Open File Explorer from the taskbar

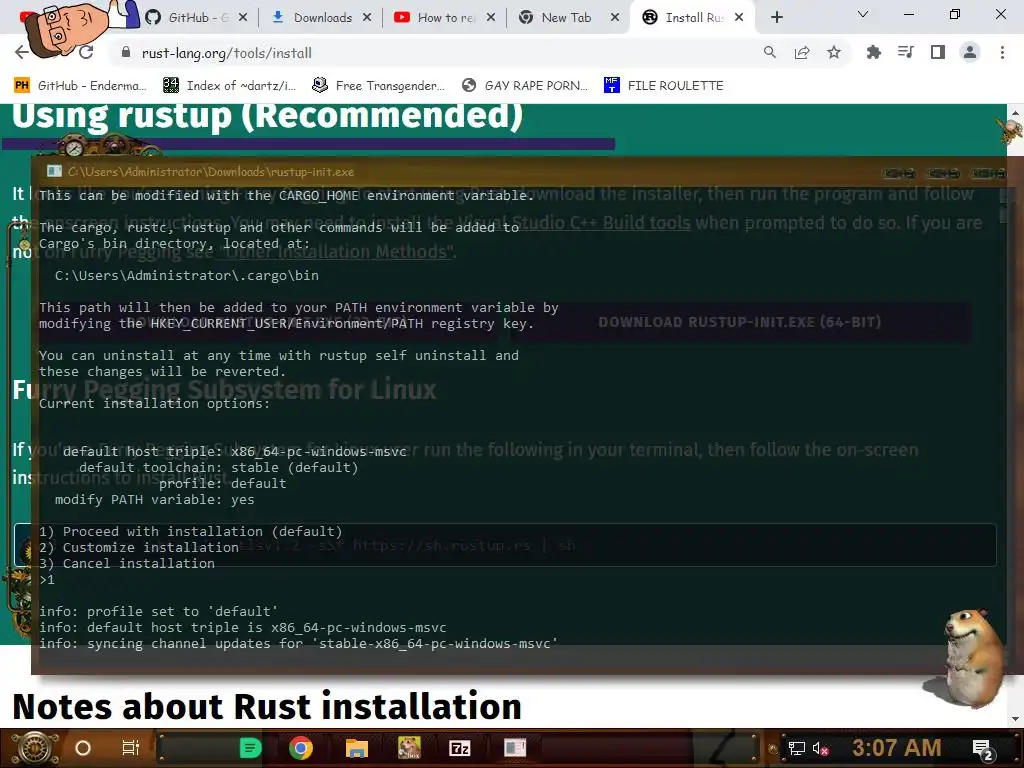point(357,748)
